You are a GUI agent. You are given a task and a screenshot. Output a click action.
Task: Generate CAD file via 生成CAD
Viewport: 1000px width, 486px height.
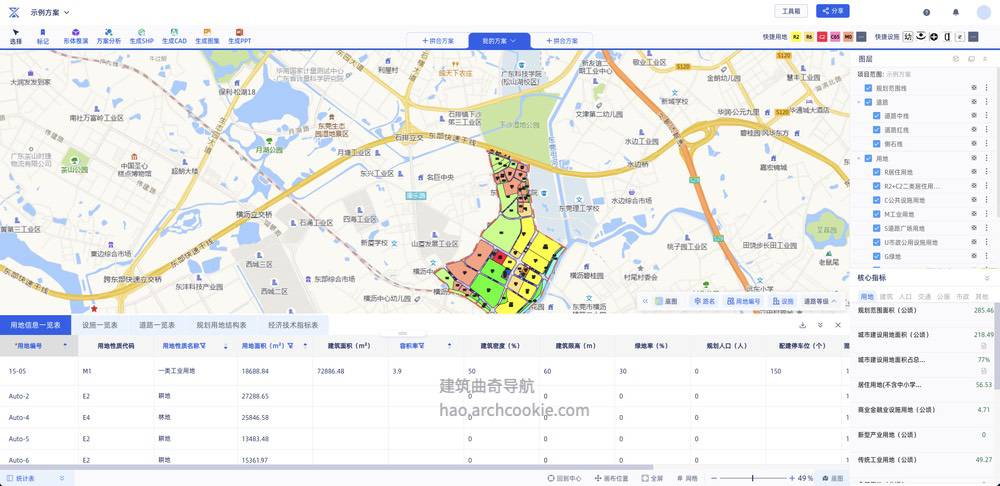(x=174, y=36)
